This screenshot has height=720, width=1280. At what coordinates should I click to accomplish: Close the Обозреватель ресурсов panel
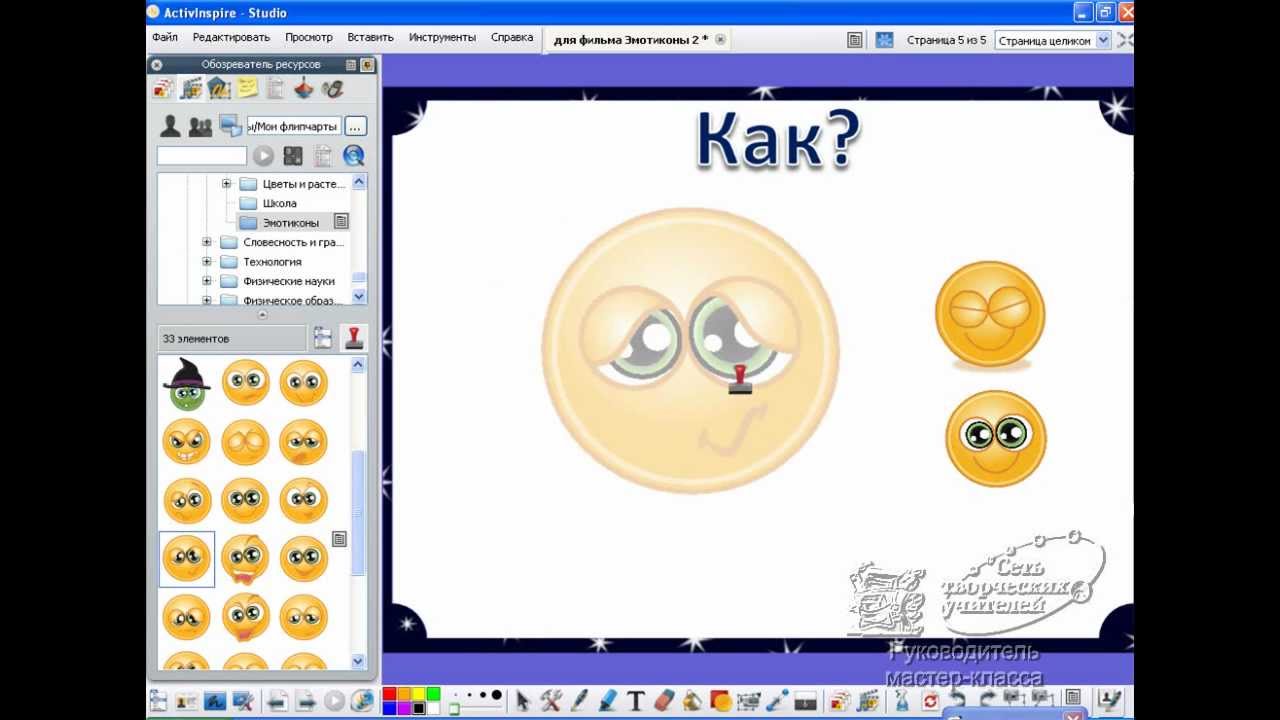[156, 64]
